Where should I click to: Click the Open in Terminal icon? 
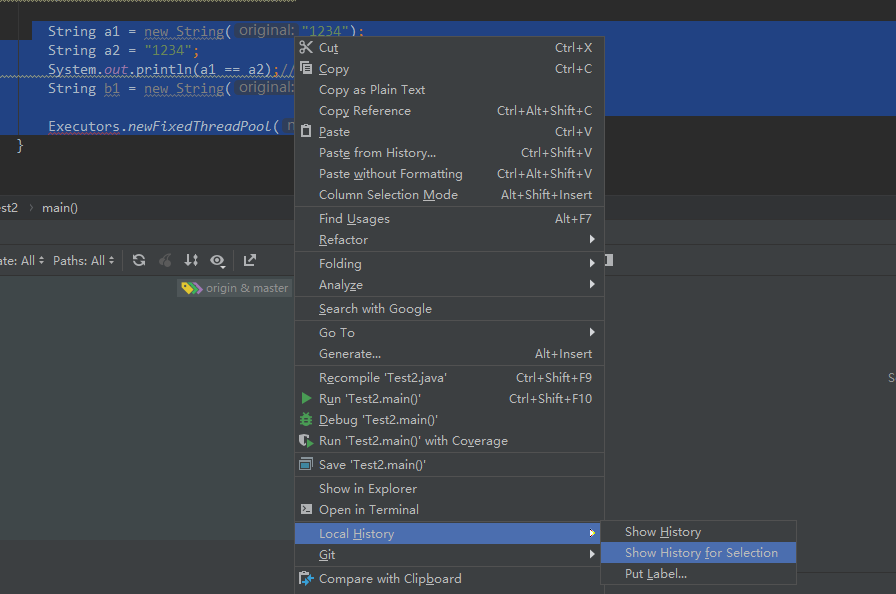click(x=306, y=509)
